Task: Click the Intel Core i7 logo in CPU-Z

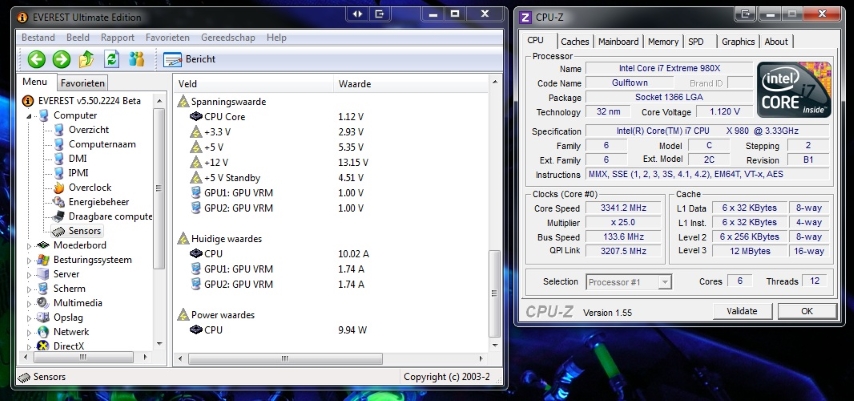Action: [x=794, y=89]
